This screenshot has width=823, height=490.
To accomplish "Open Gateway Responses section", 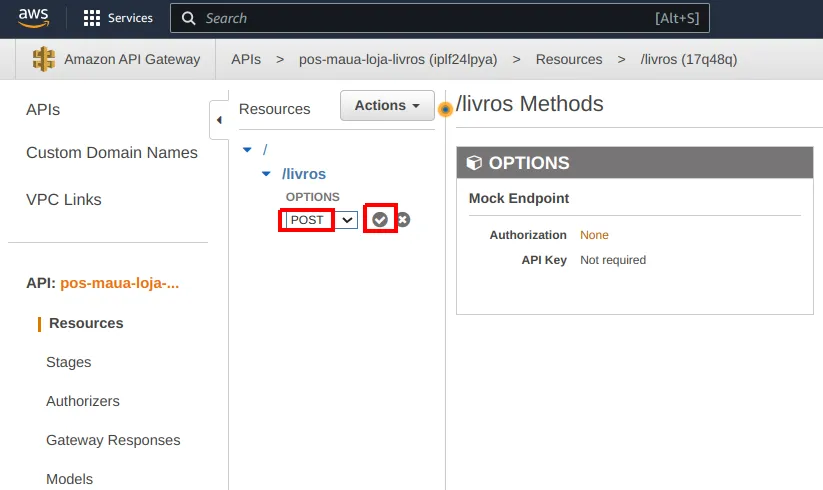I will (113, 440).
